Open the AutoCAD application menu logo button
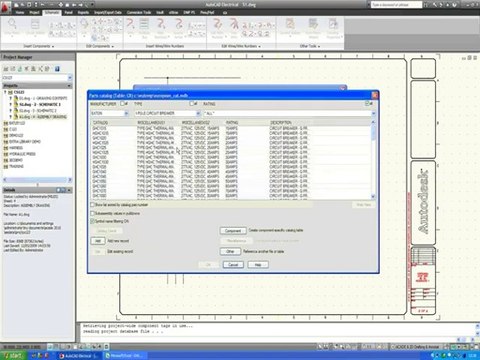 point(5,7)
